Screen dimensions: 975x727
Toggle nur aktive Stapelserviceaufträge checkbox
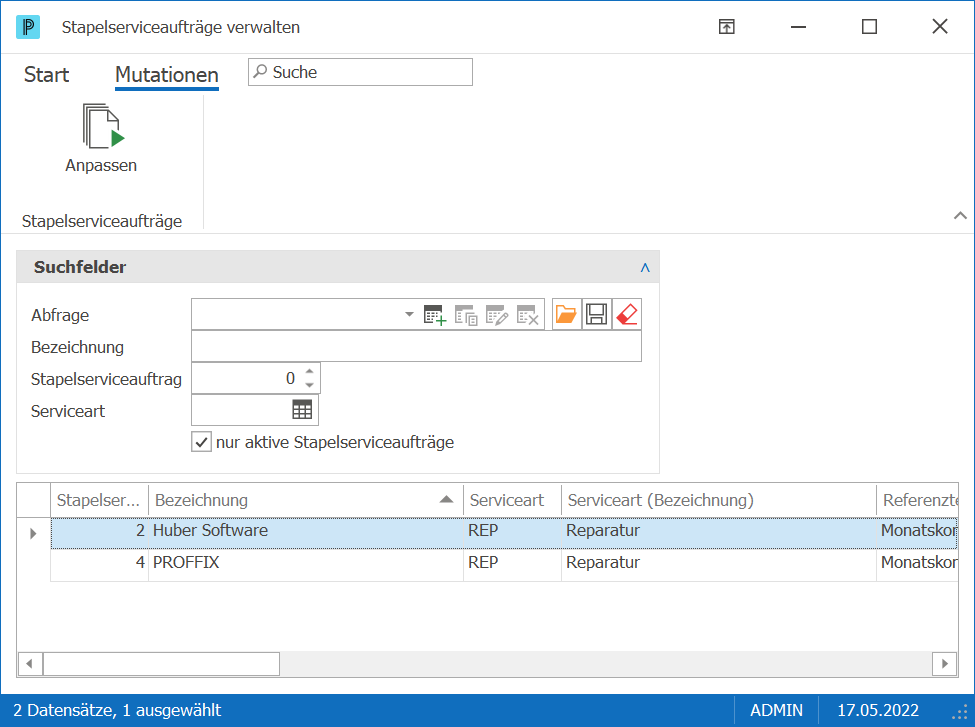coord(201,442)
